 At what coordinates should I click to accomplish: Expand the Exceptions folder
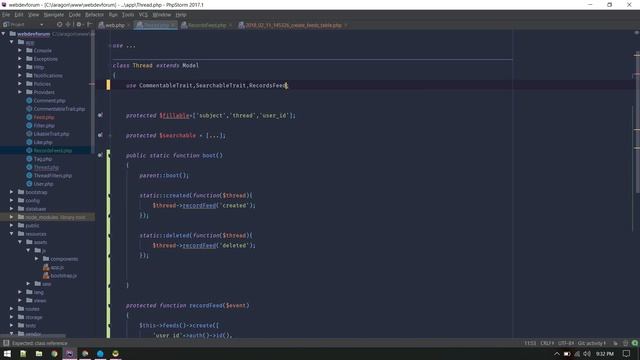click(x=20, y=59)
